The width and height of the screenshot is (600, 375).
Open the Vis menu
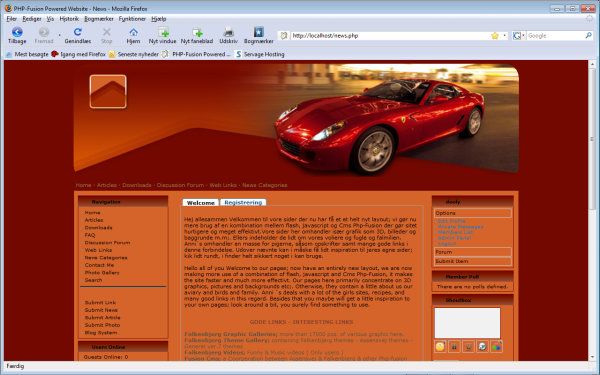coord(50,19)
